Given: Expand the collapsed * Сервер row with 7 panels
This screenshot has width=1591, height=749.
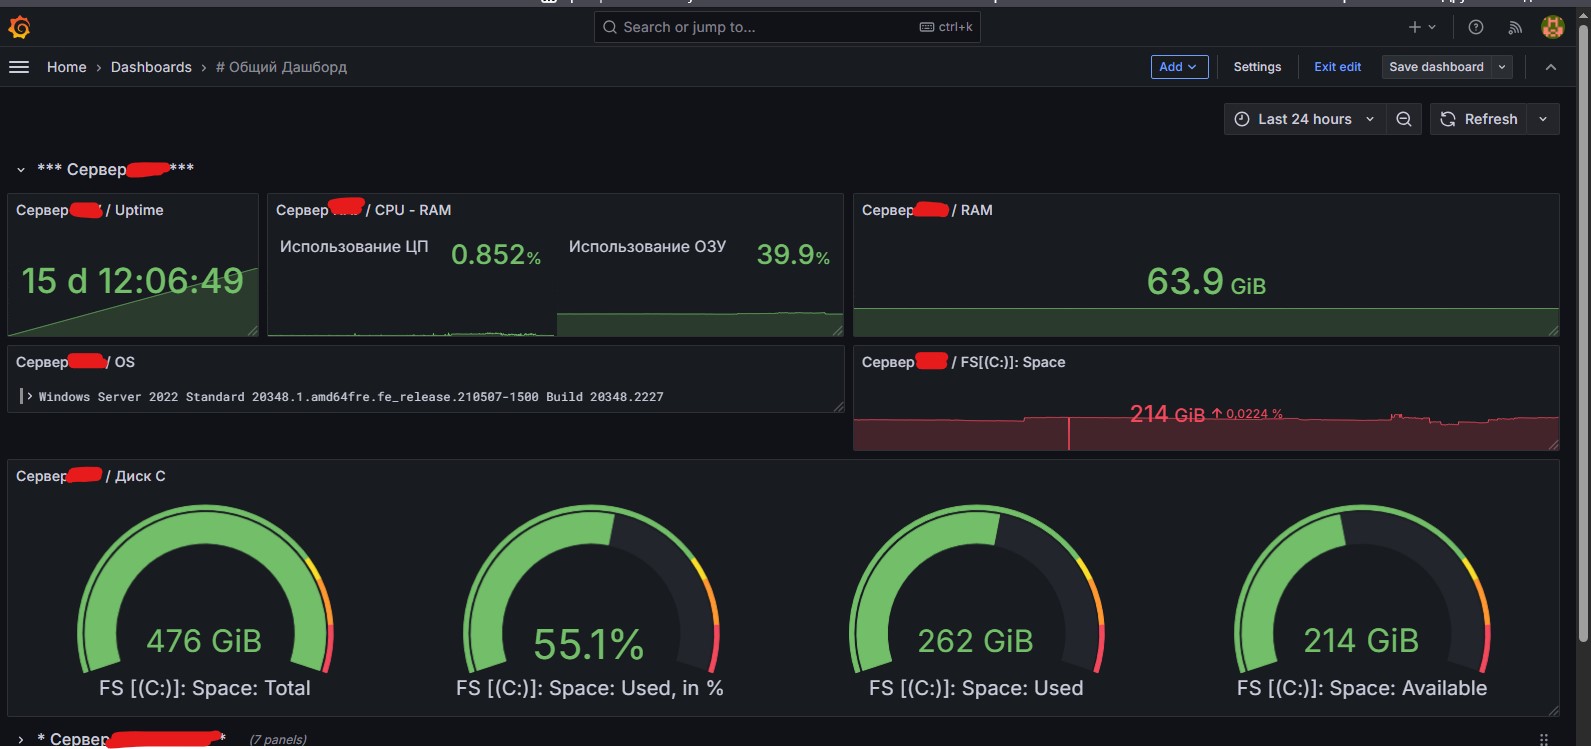Looking at the screenshot, I should click(x=21, y=740).
